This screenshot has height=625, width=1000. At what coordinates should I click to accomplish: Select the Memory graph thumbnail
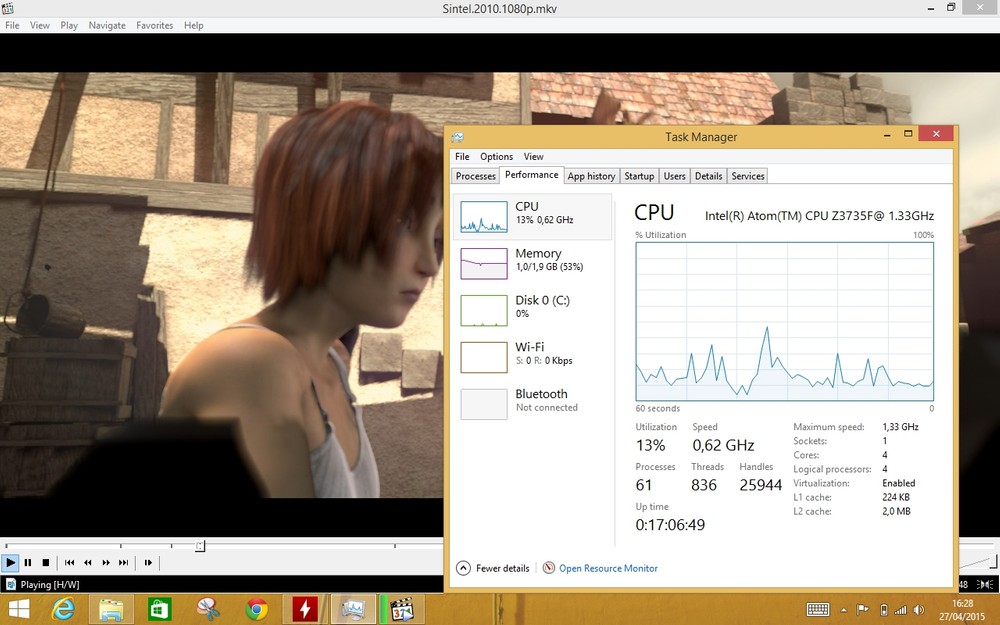click(x=484, y=263)
